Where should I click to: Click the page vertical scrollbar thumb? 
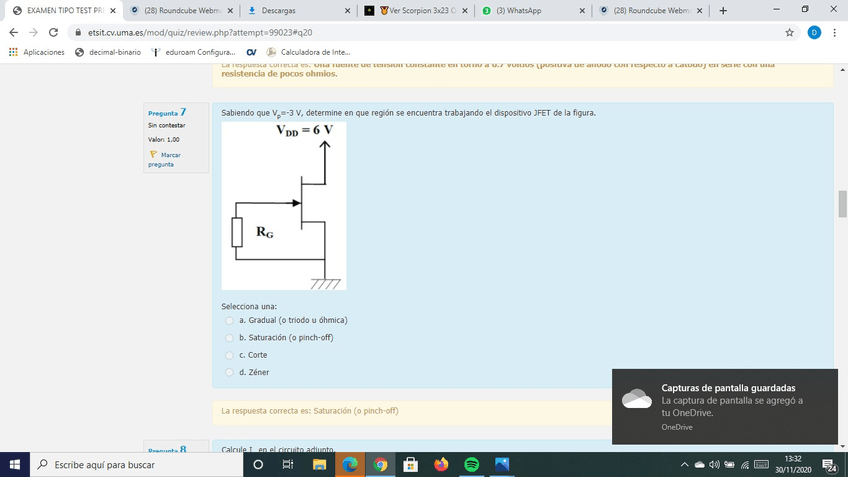(x=842, y=205)
